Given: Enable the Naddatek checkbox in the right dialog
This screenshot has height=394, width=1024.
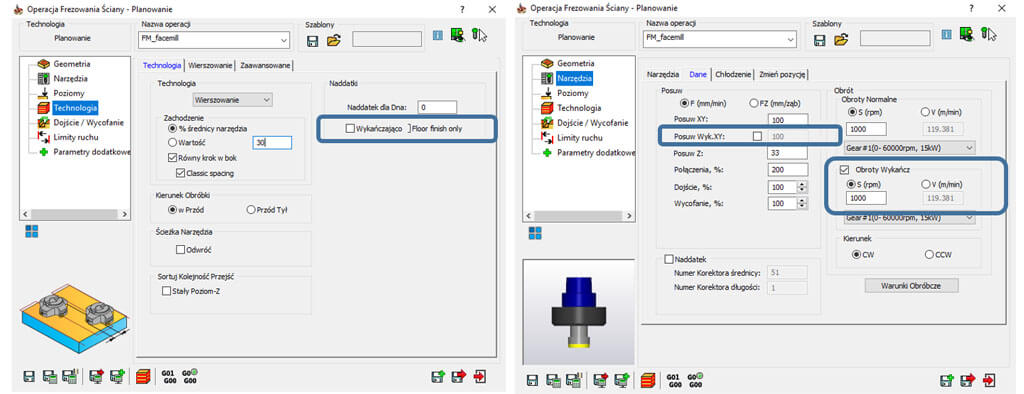Looking at the screenshot, I should [668, 259].
